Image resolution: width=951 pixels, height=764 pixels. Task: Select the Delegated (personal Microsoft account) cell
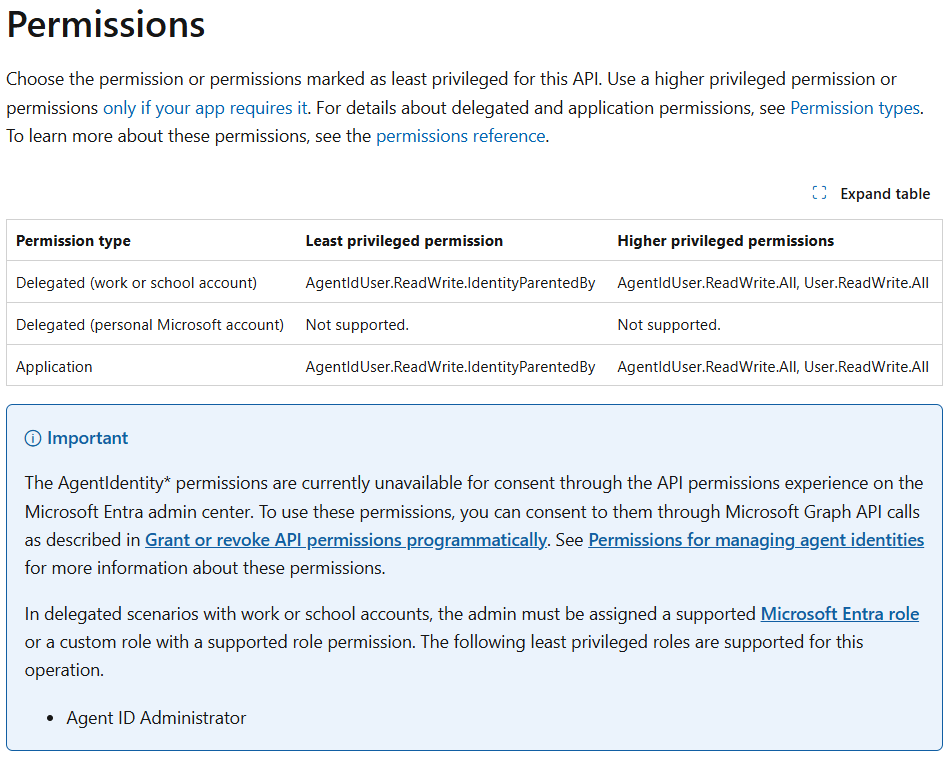(x=150, y=325)
